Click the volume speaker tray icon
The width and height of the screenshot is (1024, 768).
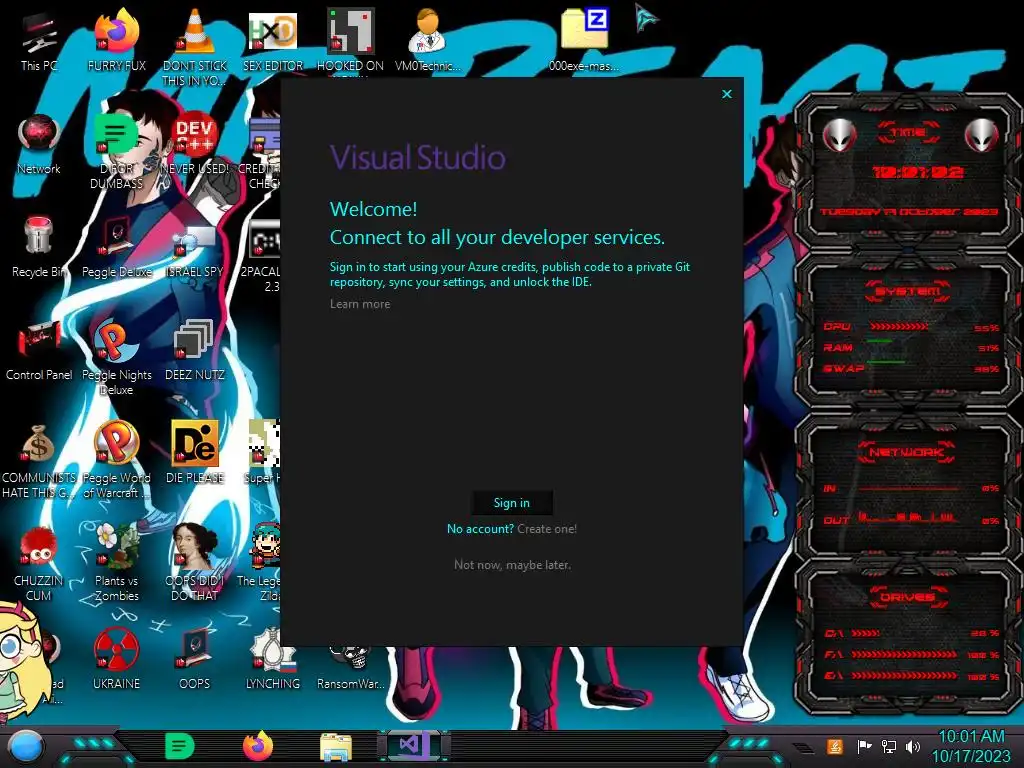click(913, 746)
